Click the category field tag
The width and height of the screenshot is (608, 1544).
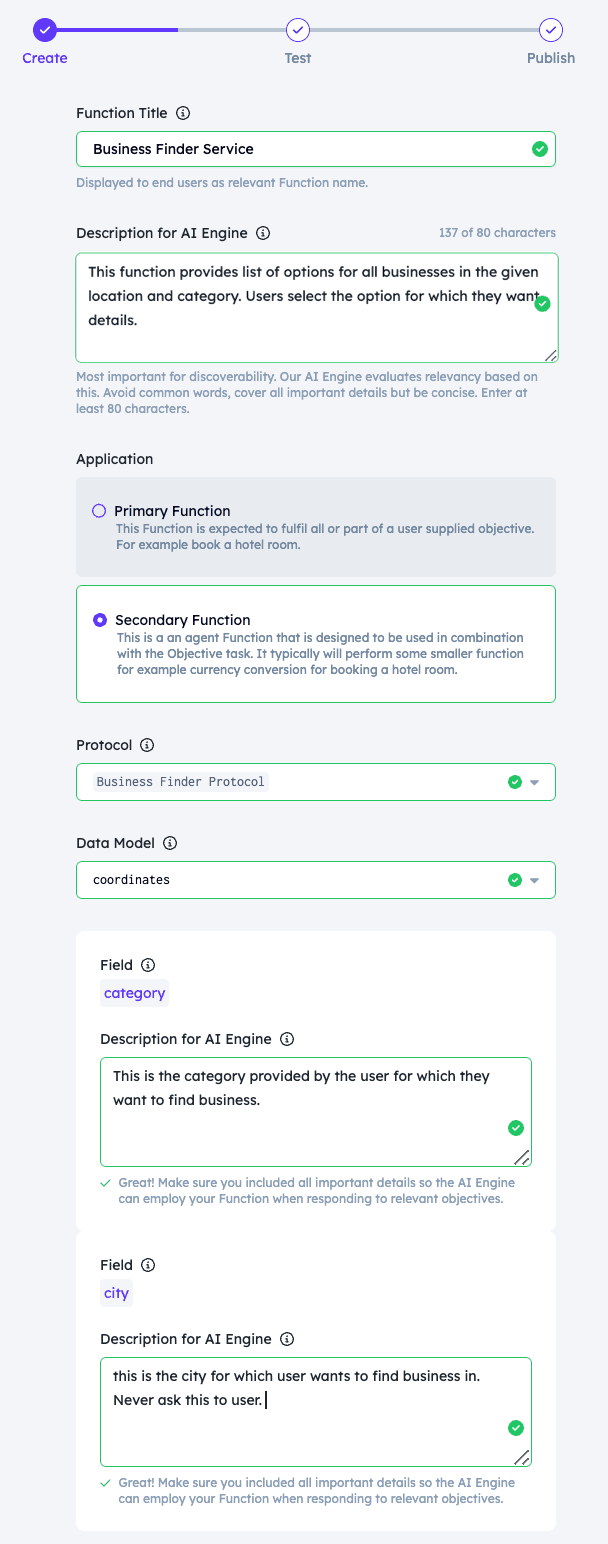click(x=134, y=993)
